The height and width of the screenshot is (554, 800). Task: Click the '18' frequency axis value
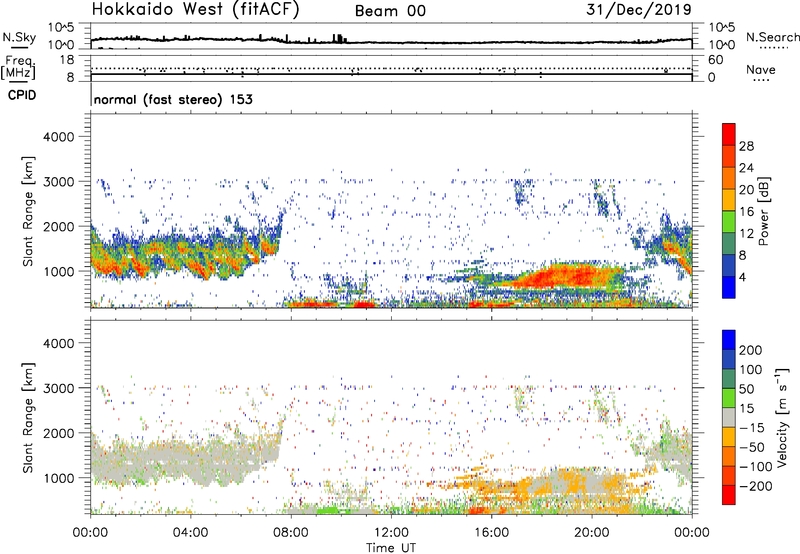pos(66,60)
